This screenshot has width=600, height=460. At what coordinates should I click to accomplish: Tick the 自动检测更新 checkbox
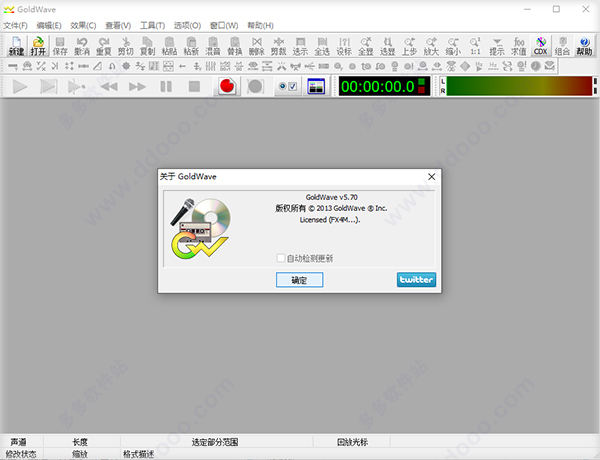pos(281,258)
